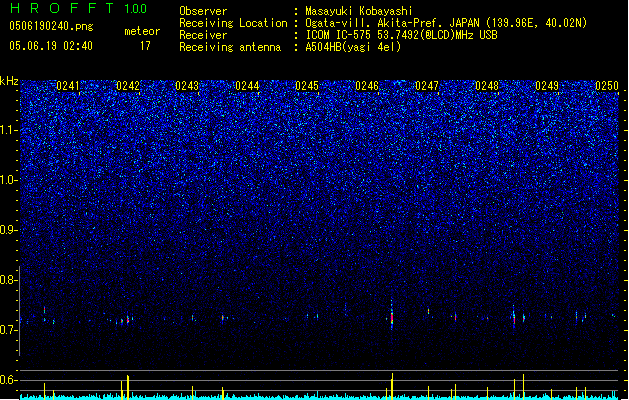Click the 'meteor' label

[x=142, y=31]
